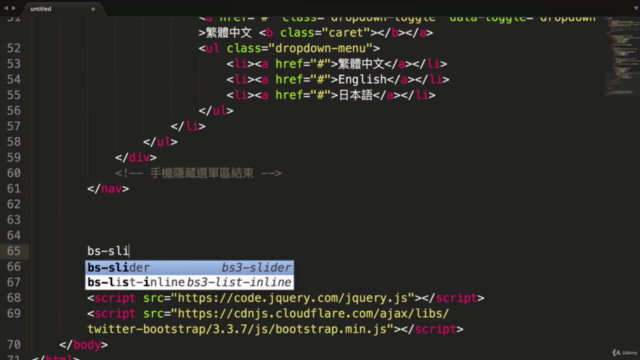640x360 pixels.
Task: Switch to the untitled file tab
Action: tap(41, 9)
